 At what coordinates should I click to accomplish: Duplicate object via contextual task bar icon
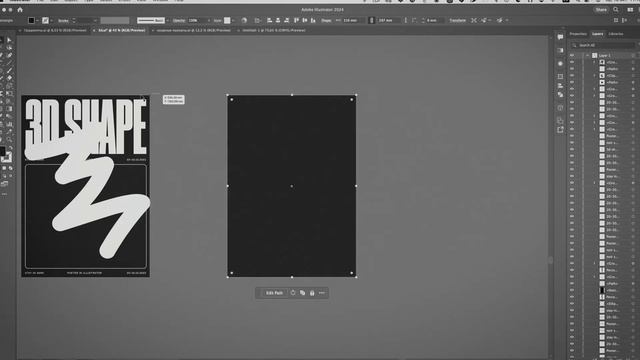302,293
